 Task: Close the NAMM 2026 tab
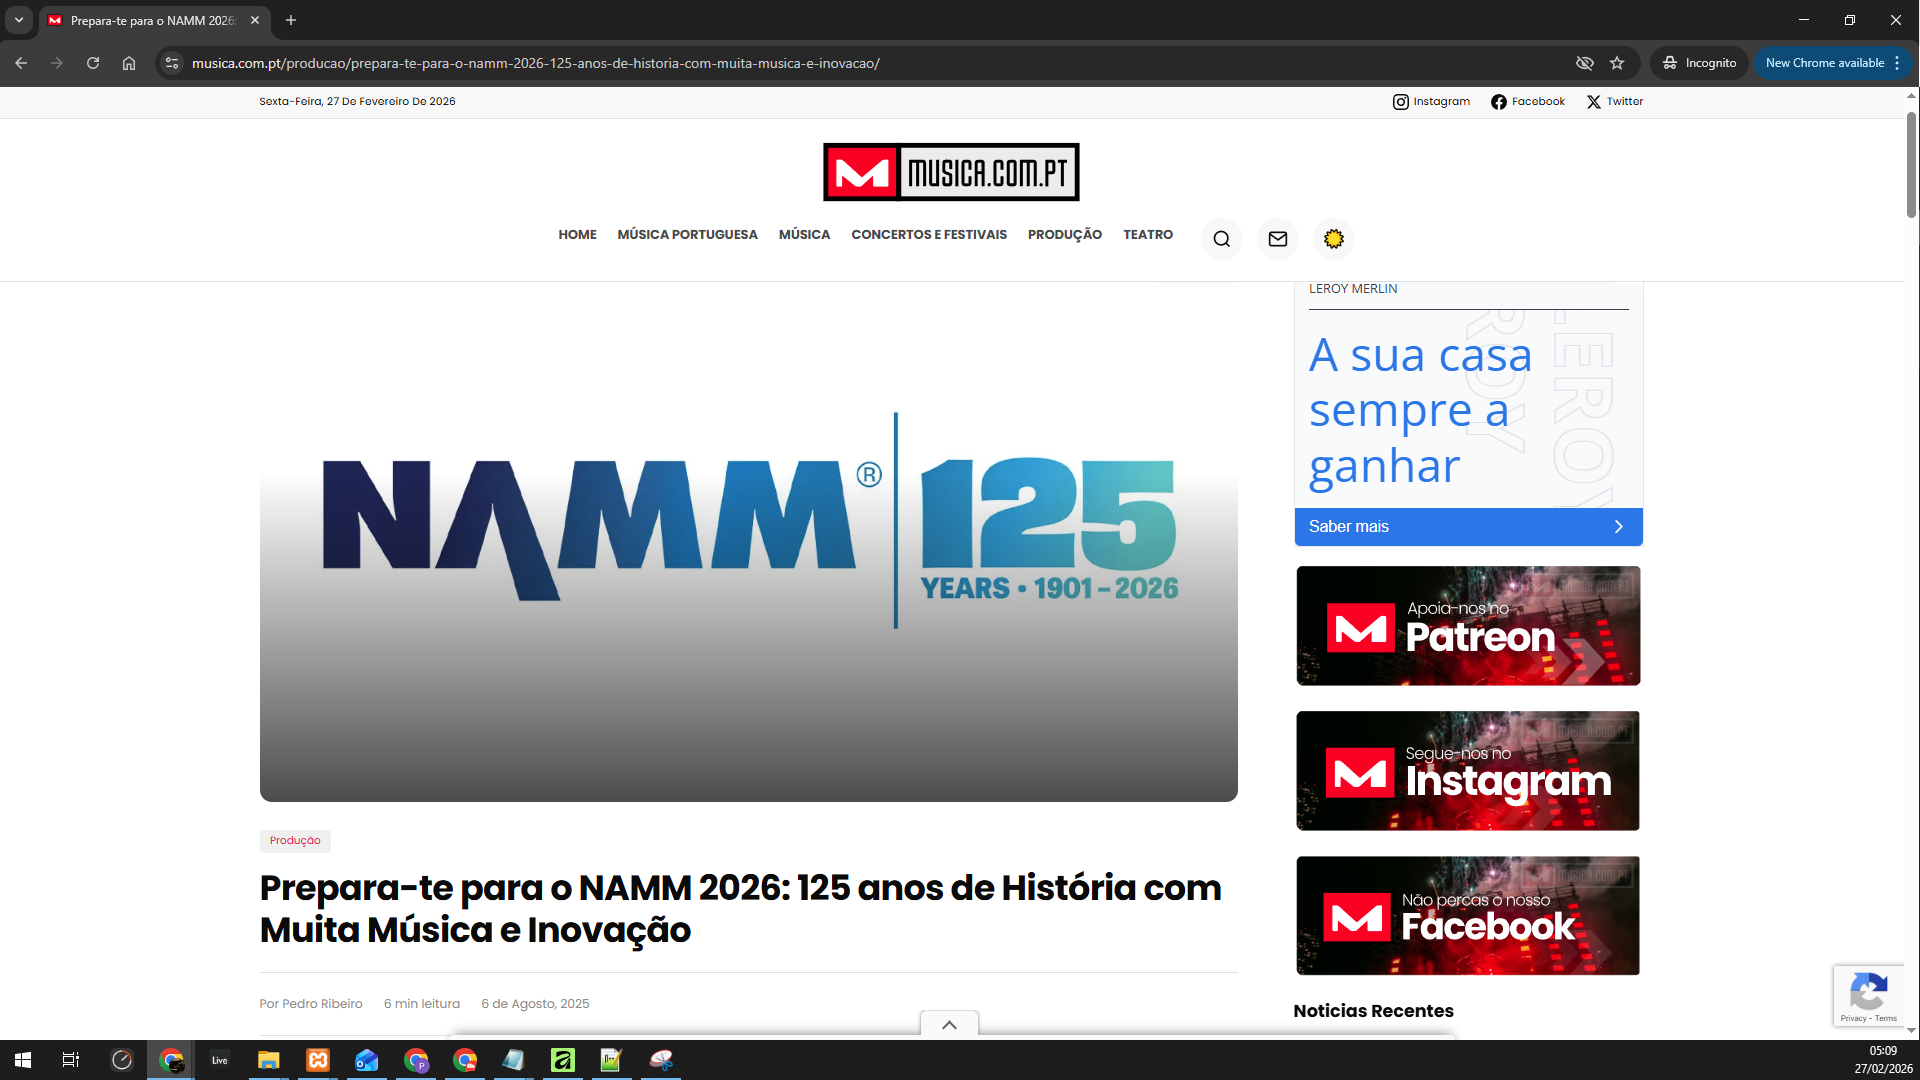pos(255,20)
